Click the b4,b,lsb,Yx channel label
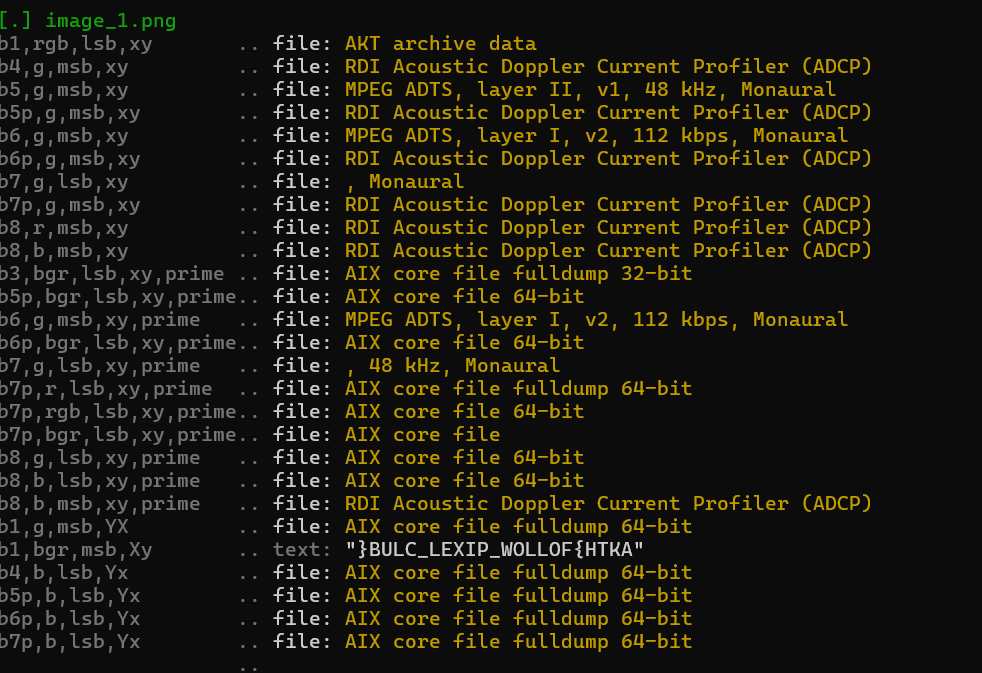The height and width of the screenshot is (673, 982). [x=64, y=573]
